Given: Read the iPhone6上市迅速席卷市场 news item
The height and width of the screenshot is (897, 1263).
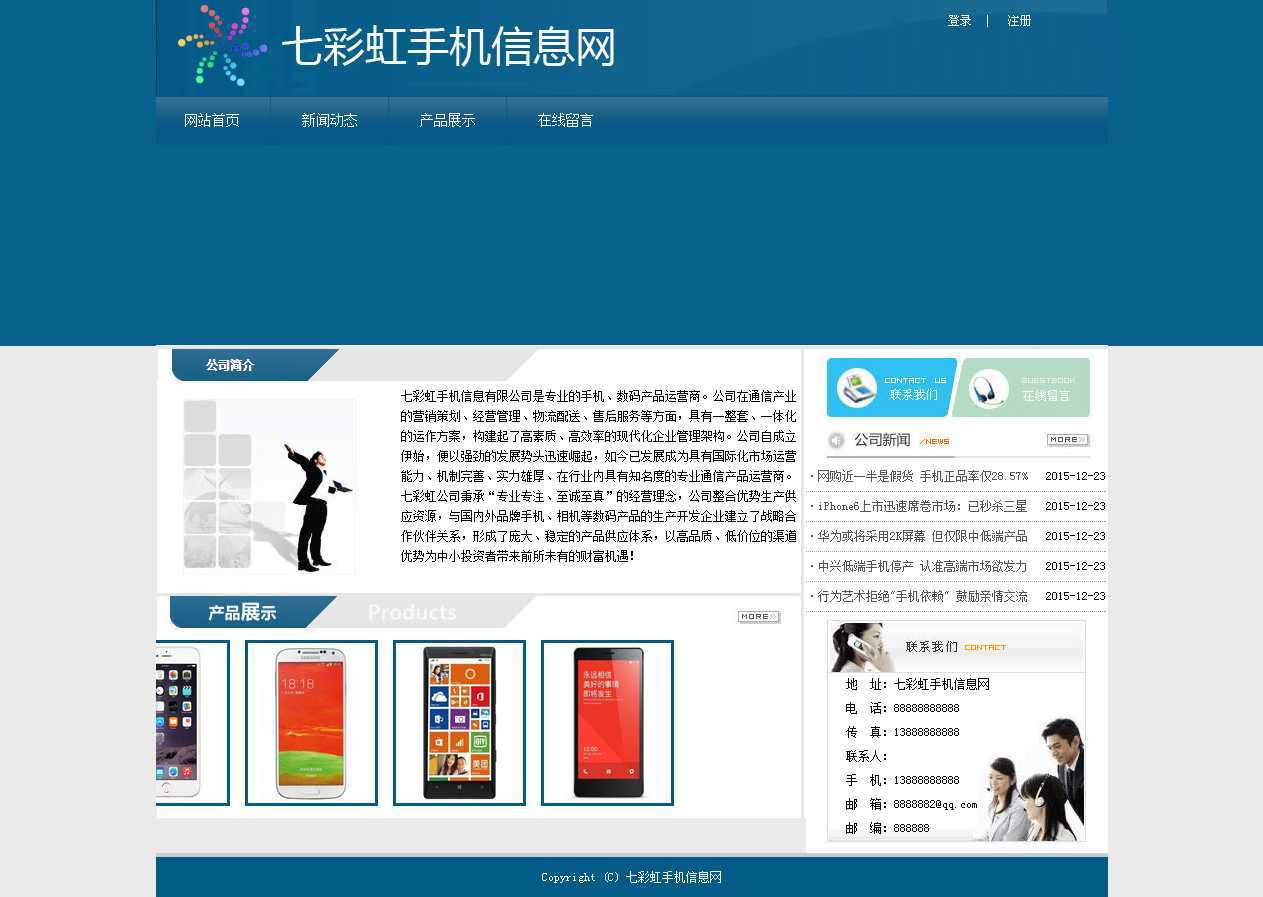Looking at the screenshot, I should [922, 507].
